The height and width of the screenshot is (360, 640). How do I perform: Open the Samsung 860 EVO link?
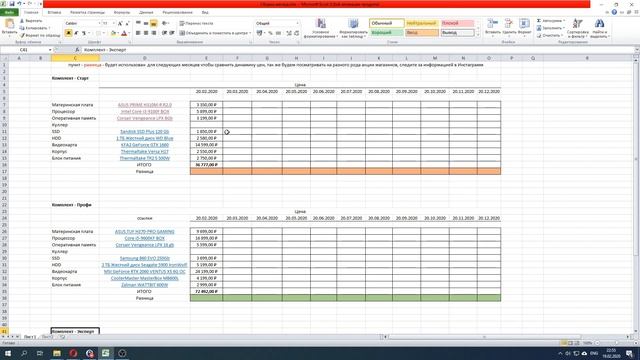[x=144, y=258]
